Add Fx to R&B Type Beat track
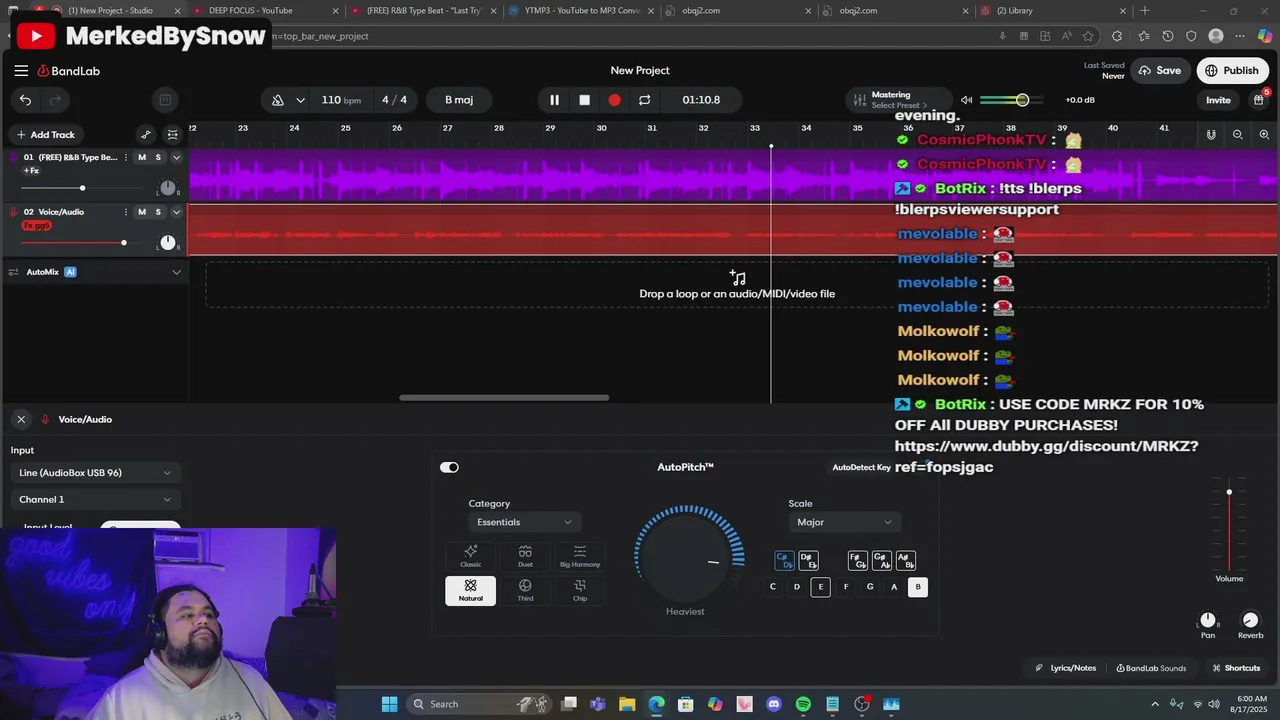This screenshot has width=1280, height=720. pos(31,171)
